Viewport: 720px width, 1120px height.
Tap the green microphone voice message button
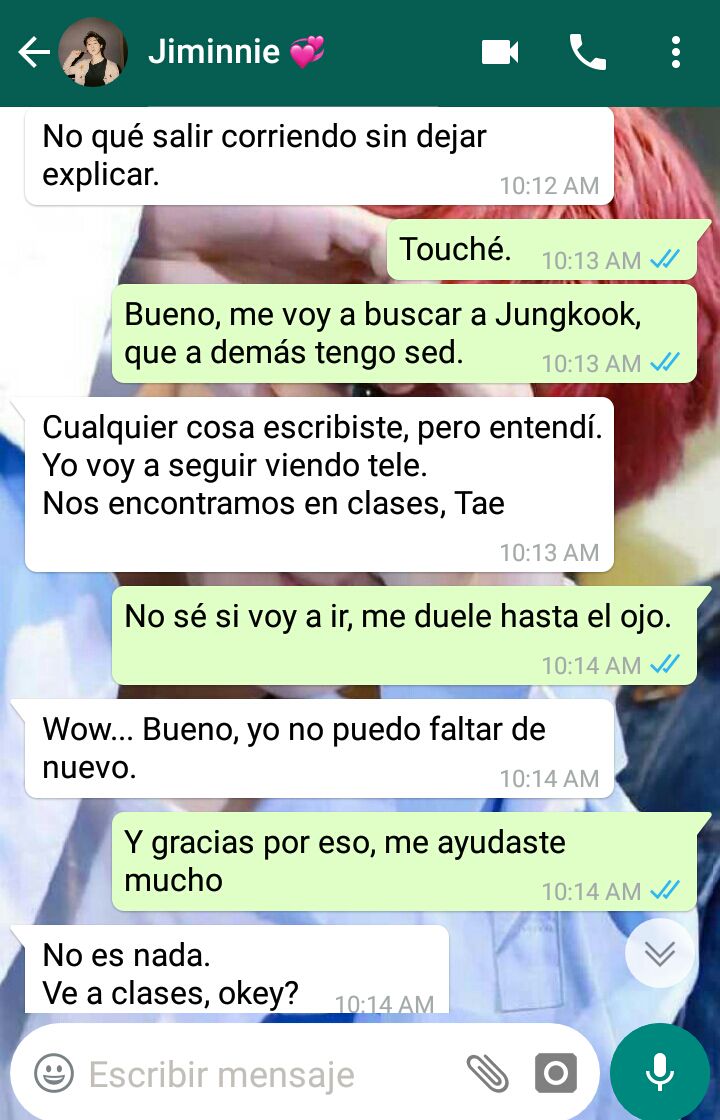coord(659,1073)
